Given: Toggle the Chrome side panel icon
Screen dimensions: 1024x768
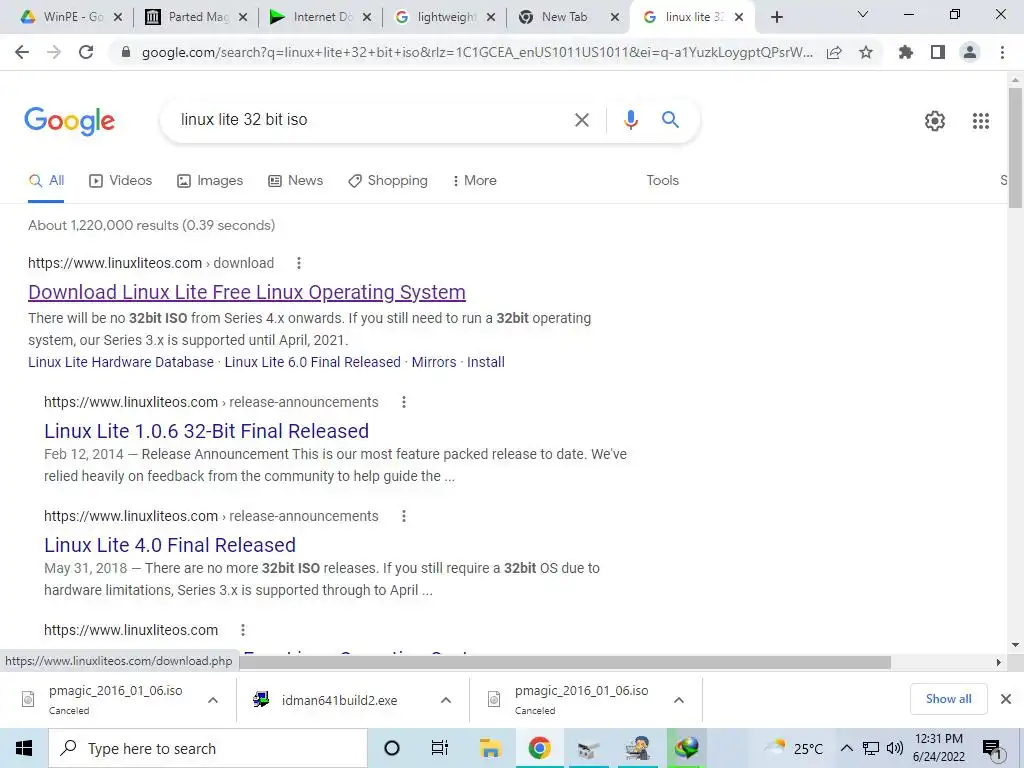Looking at the screenshot, I should point(938,52).
